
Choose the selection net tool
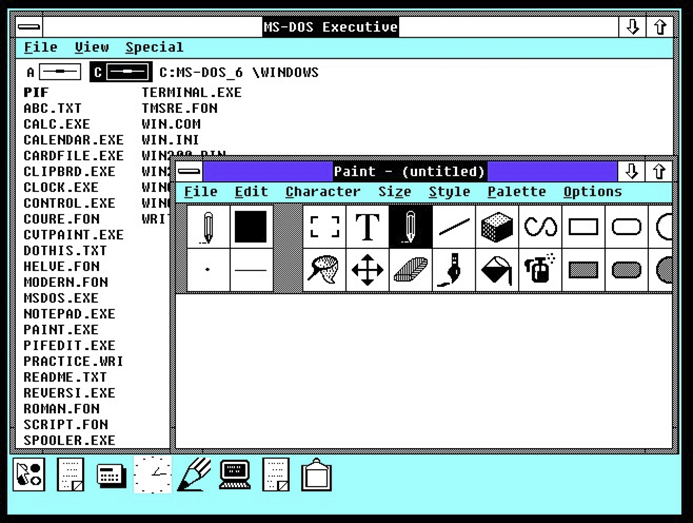click(x=324, y=270)
